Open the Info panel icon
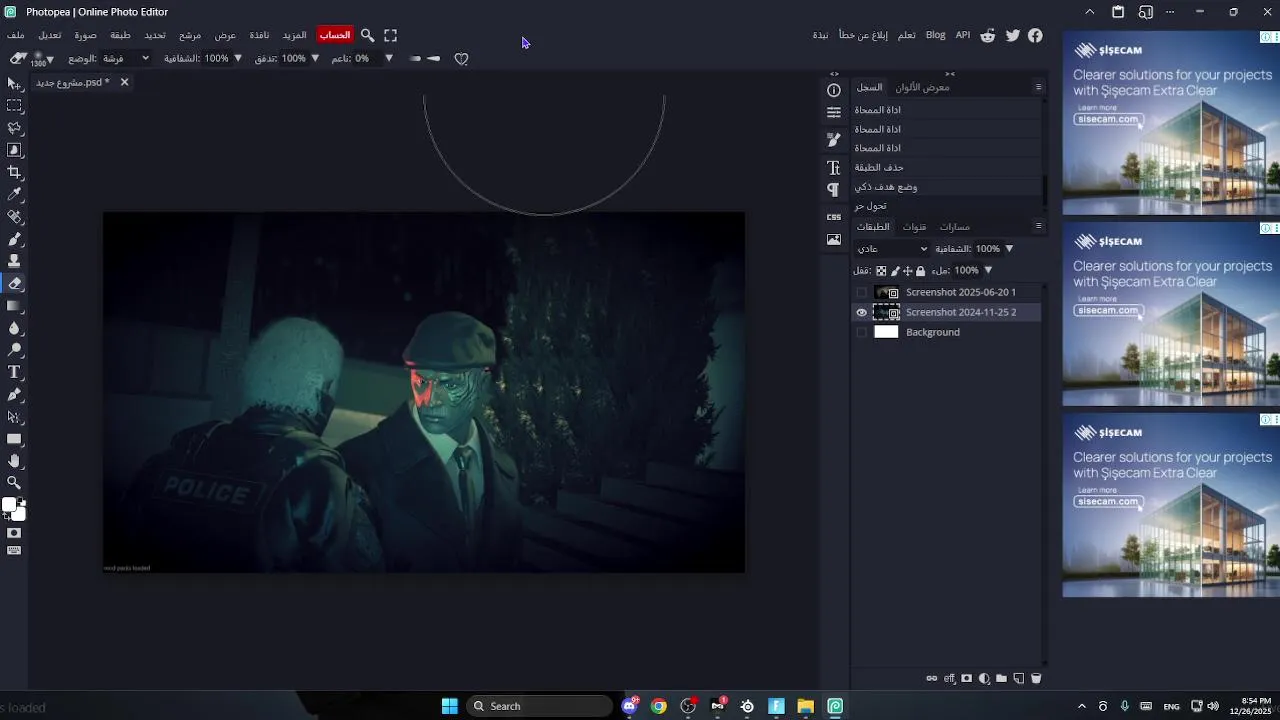1280x720 pixels. pos(834,90)
